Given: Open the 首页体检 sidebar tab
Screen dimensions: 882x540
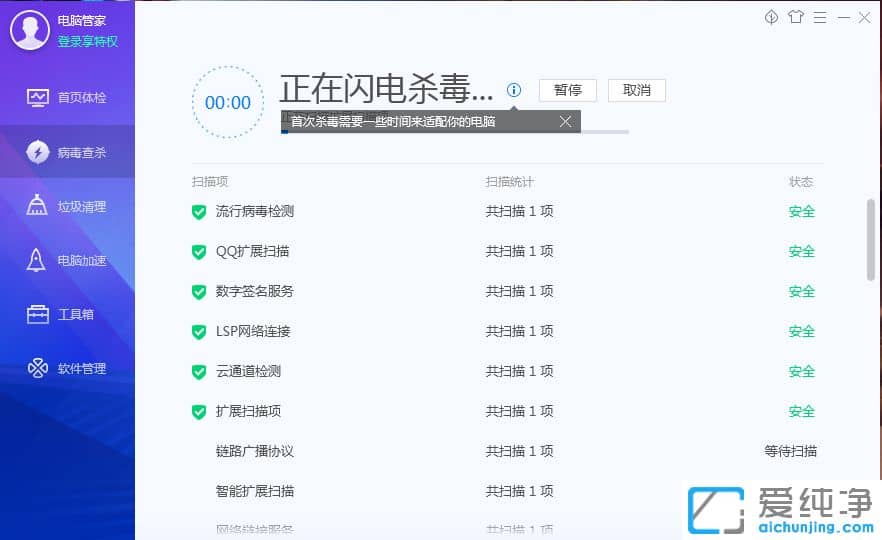Looking at the screenshot, I should 68,98.
